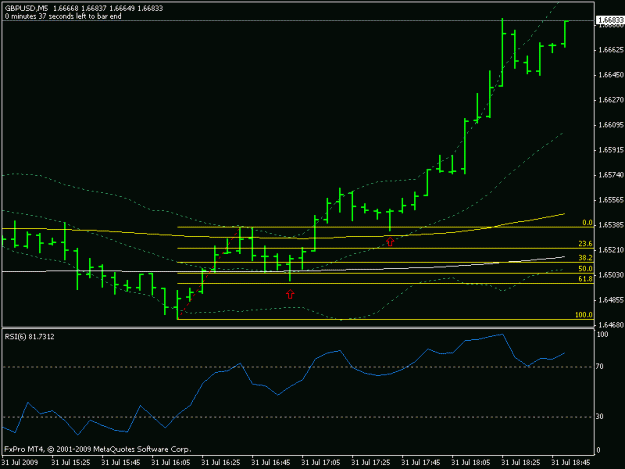Click the 1.65385 price axis label
Viewport: 625px width, 469px height.
611,225
